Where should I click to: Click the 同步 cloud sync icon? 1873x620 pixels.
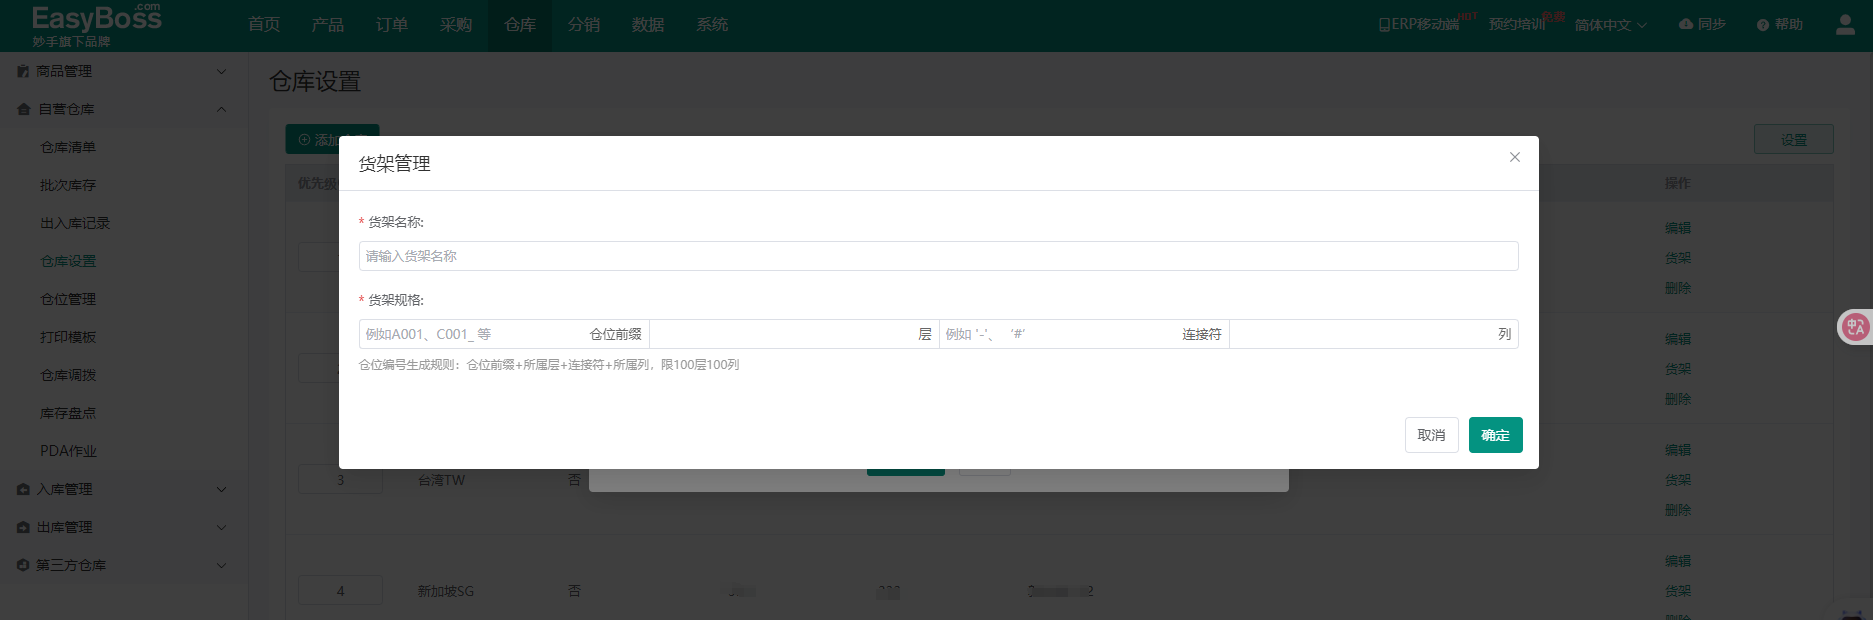tap(1686, 24)
